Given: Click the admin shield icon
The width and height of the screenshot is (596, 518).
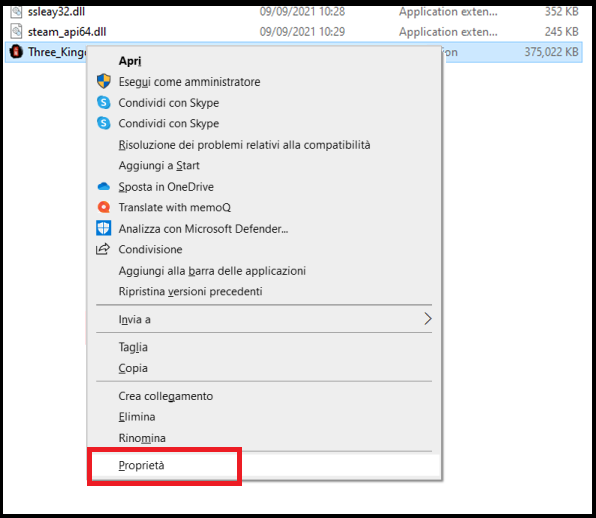Looking at the screenshot, I should 103,81.
